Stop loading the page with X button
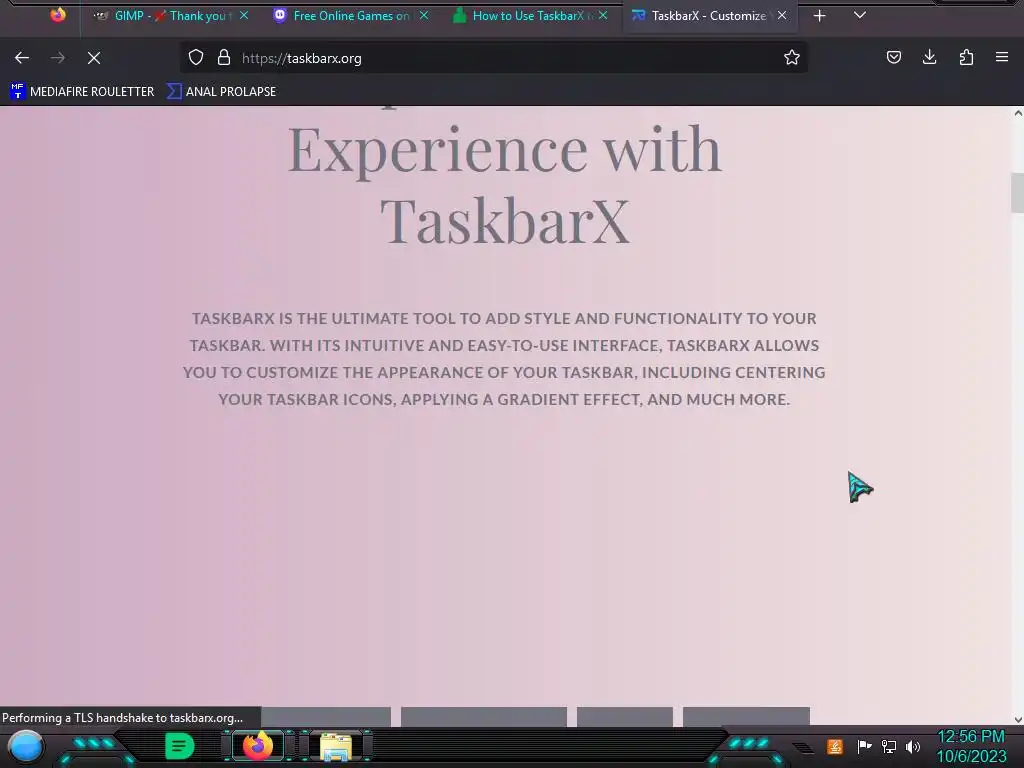This screenshot has height=768, width=1024. (x=94, y=58)
